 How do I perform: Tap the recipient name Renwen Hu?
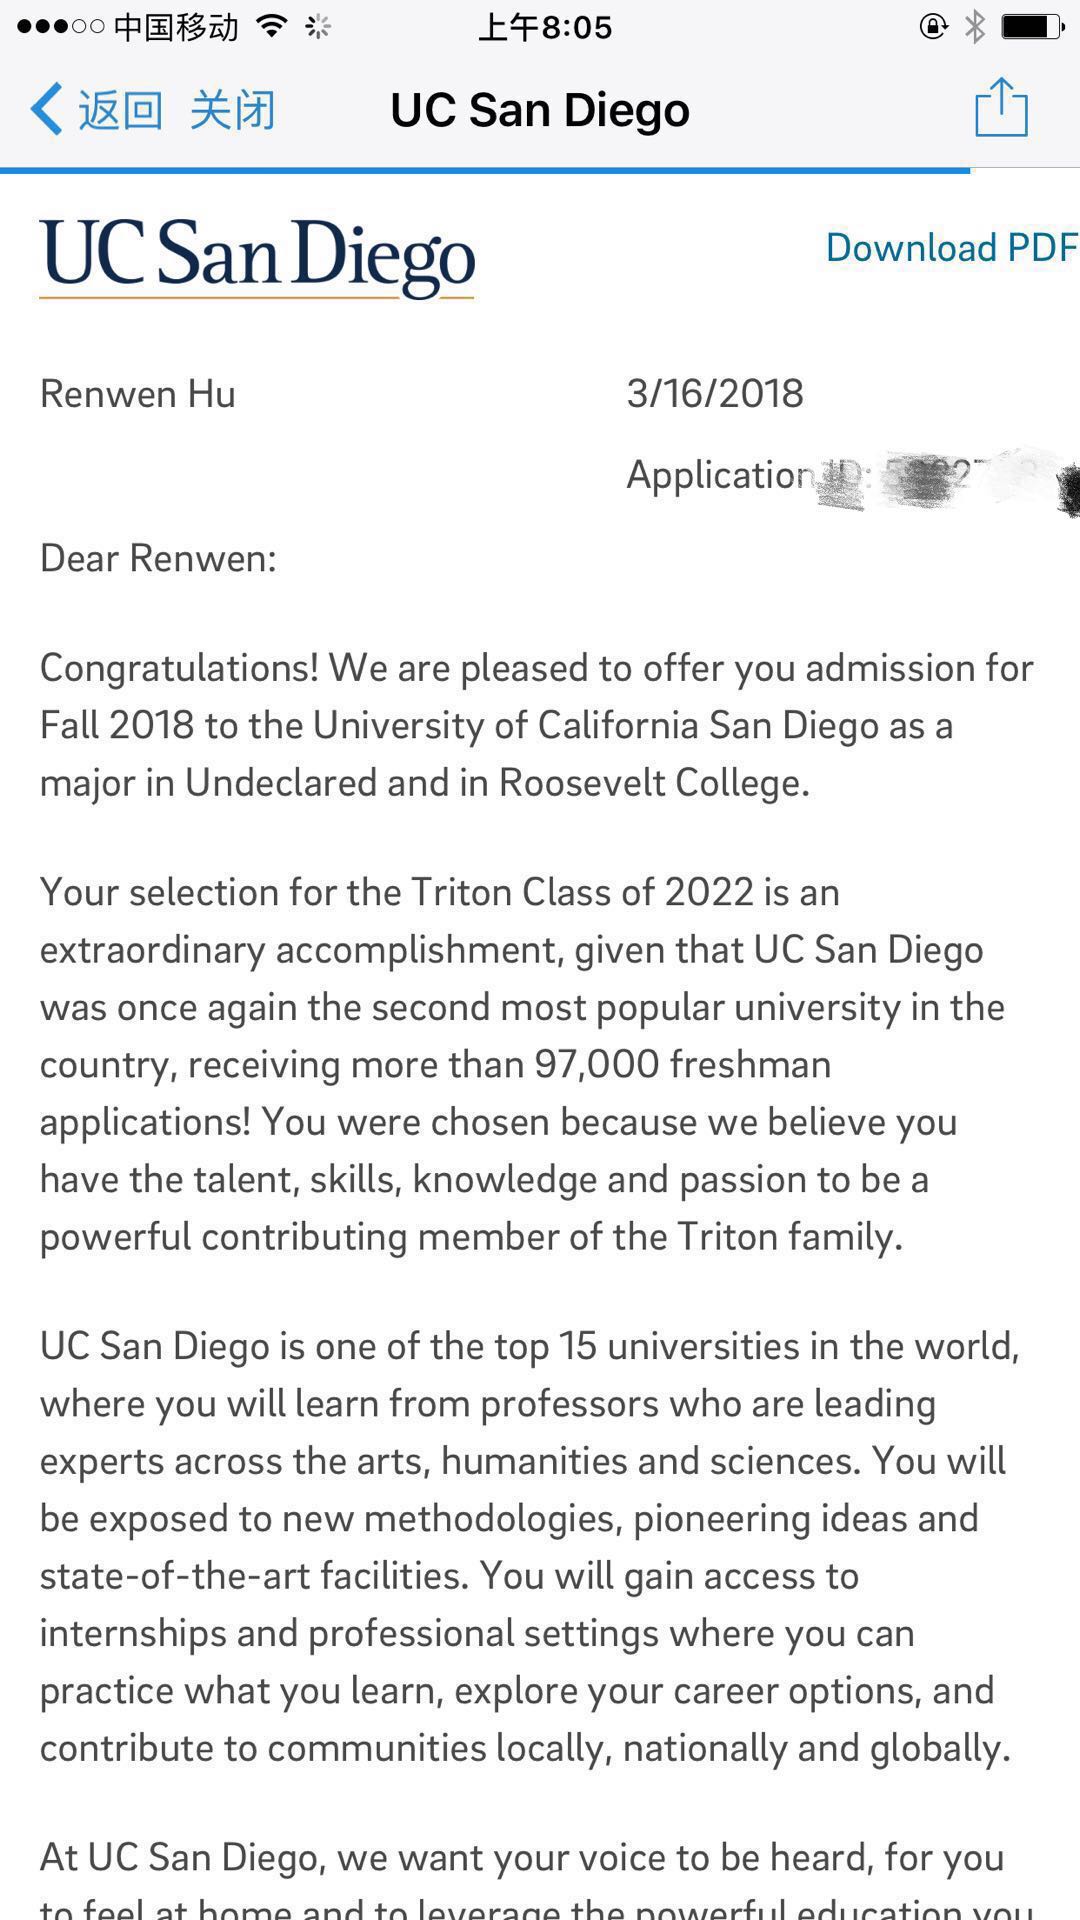point(138,394)
